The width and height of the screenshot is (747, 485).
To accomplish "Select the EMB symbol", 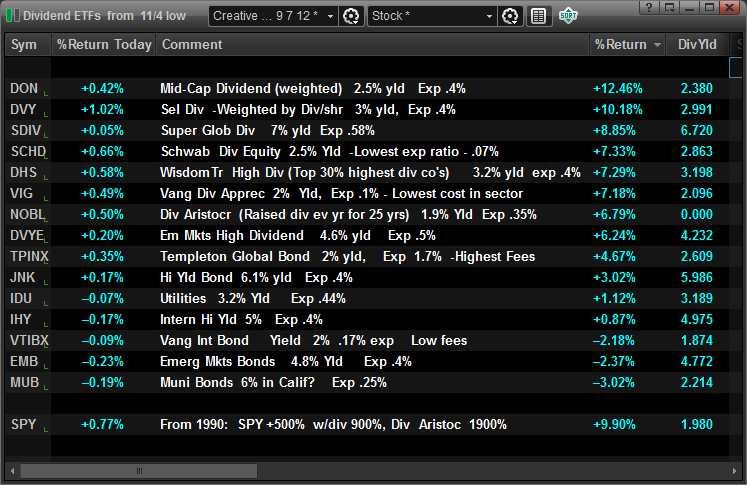I will pyautogui.click(x=24, y=361).
